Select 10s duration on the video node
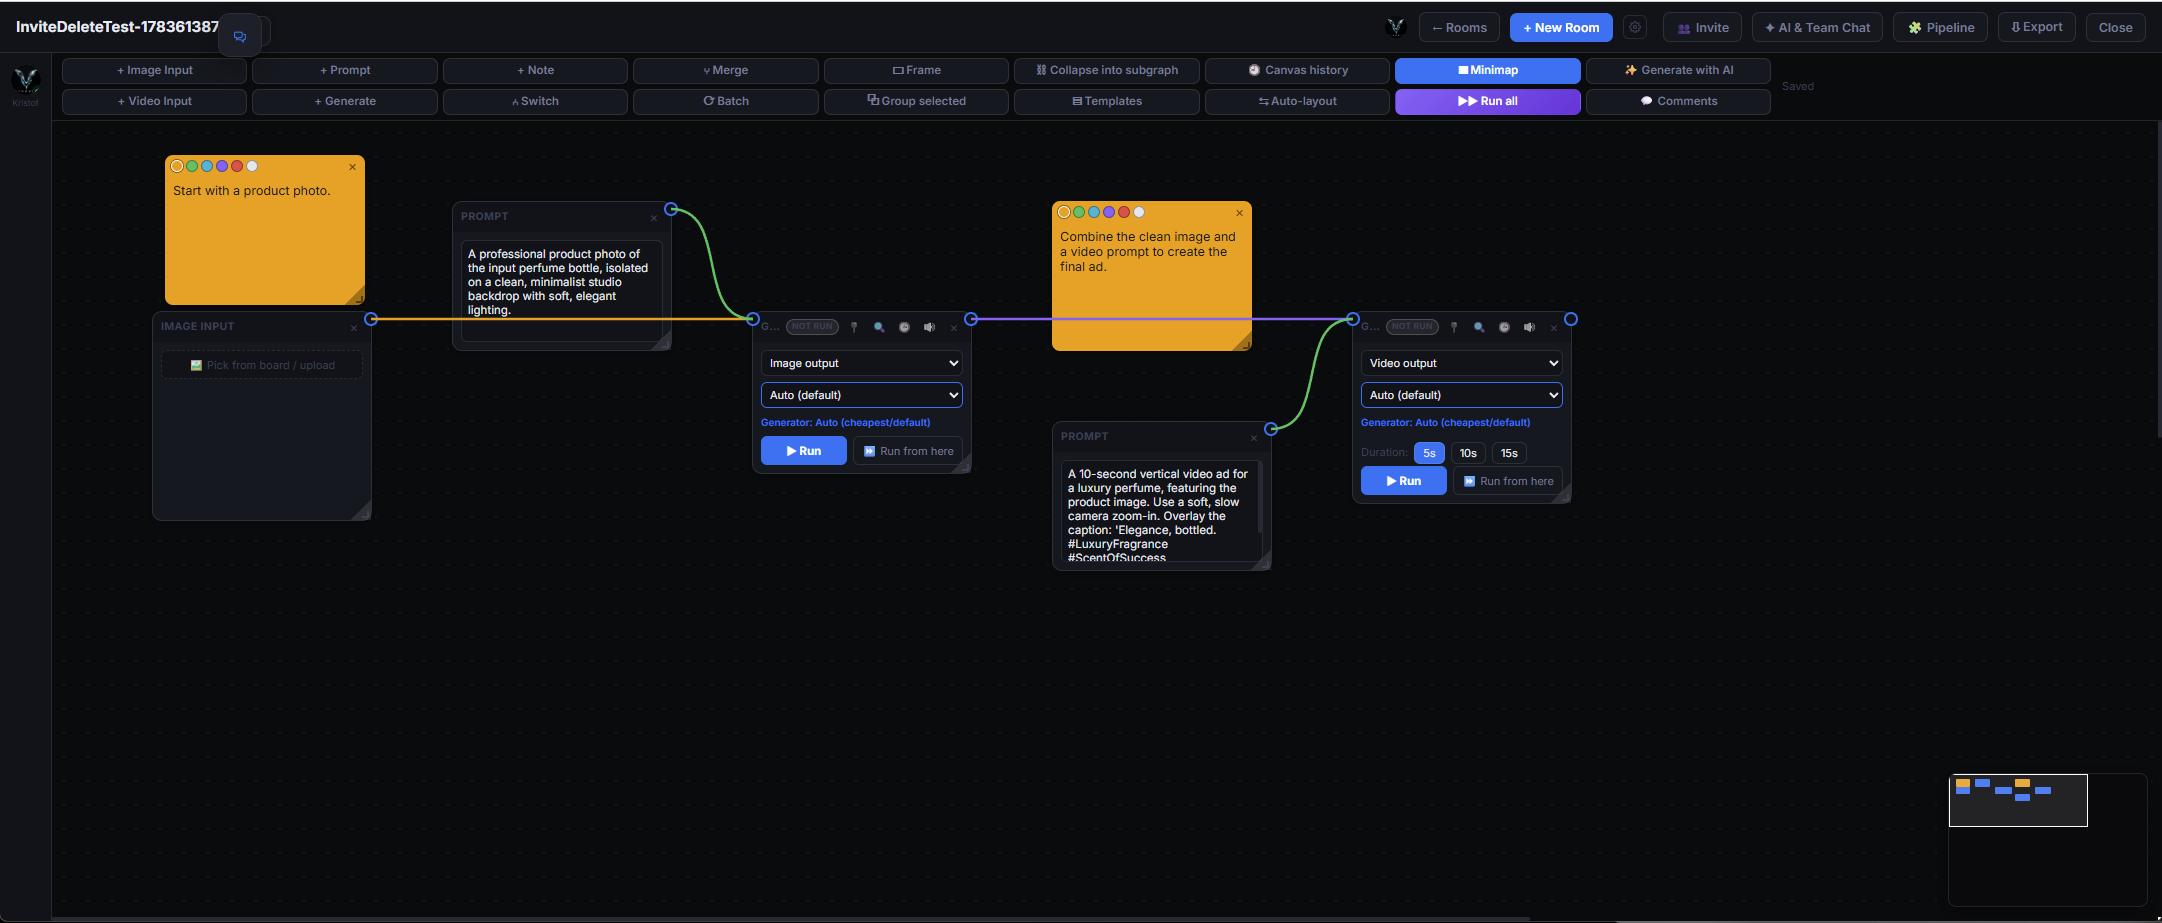The width and height of the screenshot is (2162, 923). pyautogui.click(x=1468, y=453)
